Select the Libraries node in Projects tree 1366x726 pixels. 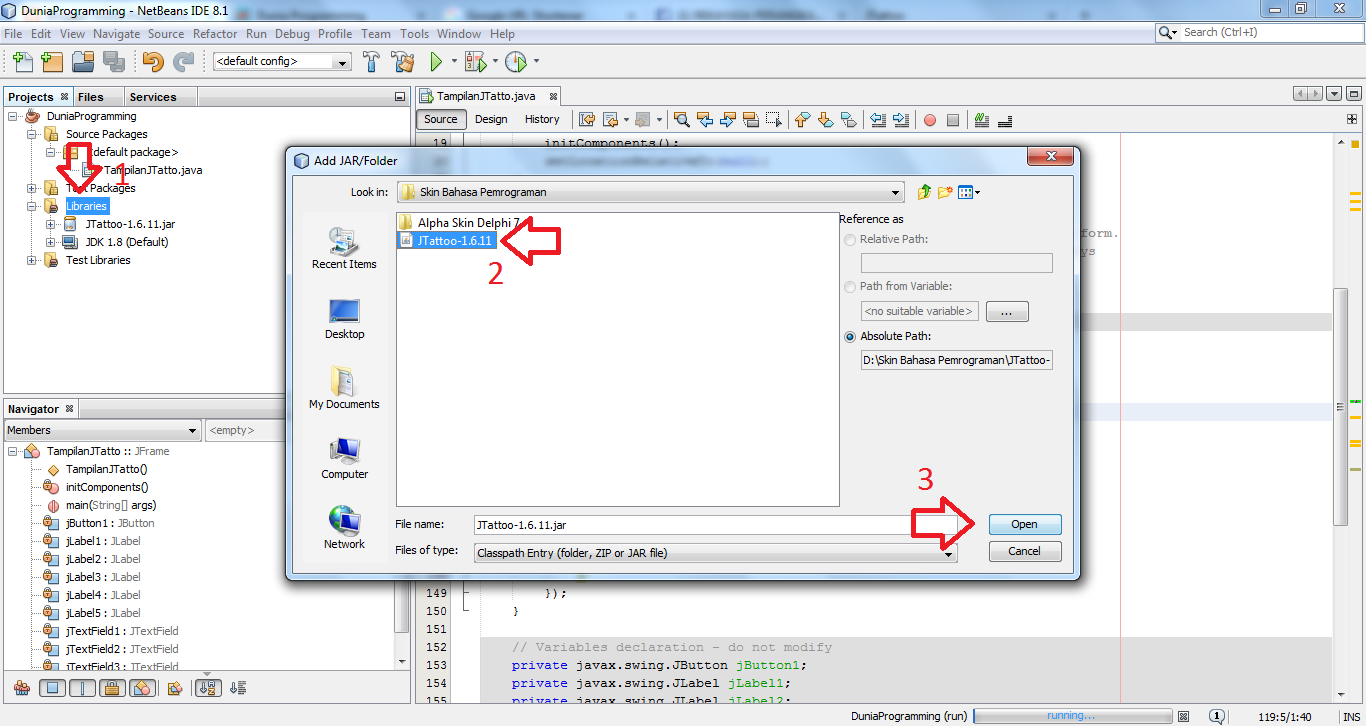86,206
